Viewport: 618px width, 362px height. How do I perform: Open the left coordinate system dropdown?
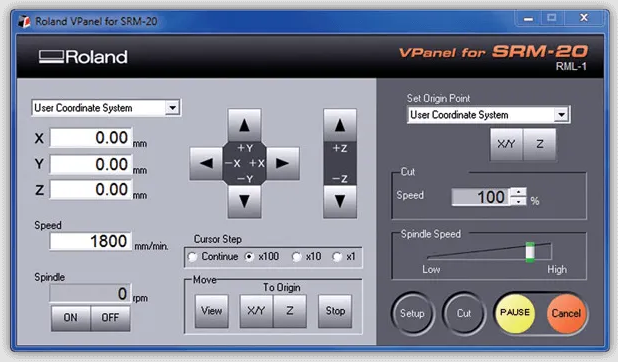173,108
